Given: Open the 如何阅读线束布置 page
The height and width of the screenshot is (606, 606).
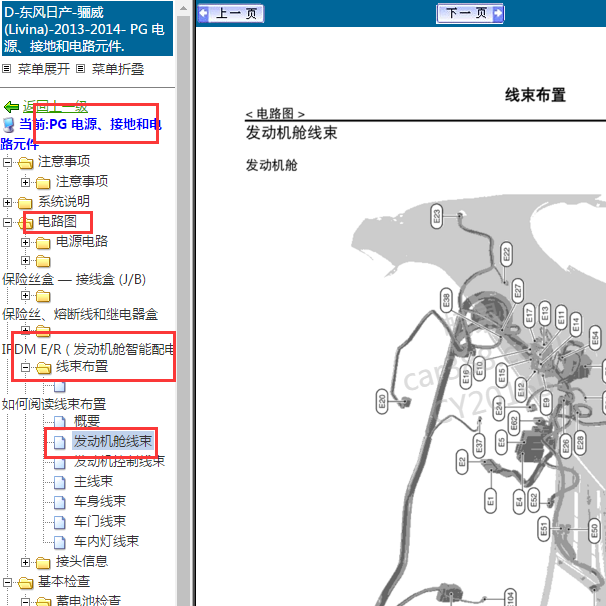Looking at the screenshot, I should click(x=54, y=404).
